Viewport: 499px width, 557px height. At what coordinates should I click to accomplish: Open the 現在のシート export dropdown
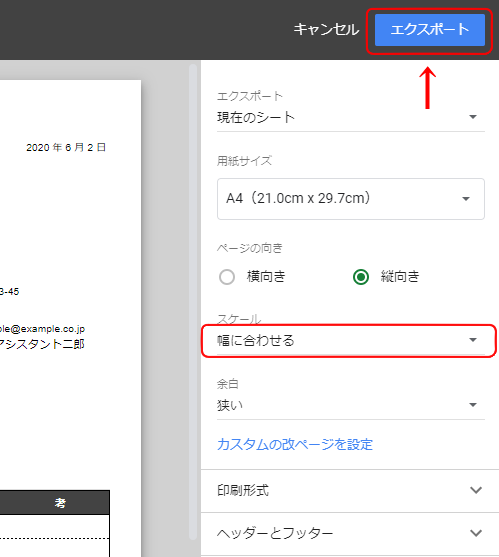pos(351,118)
